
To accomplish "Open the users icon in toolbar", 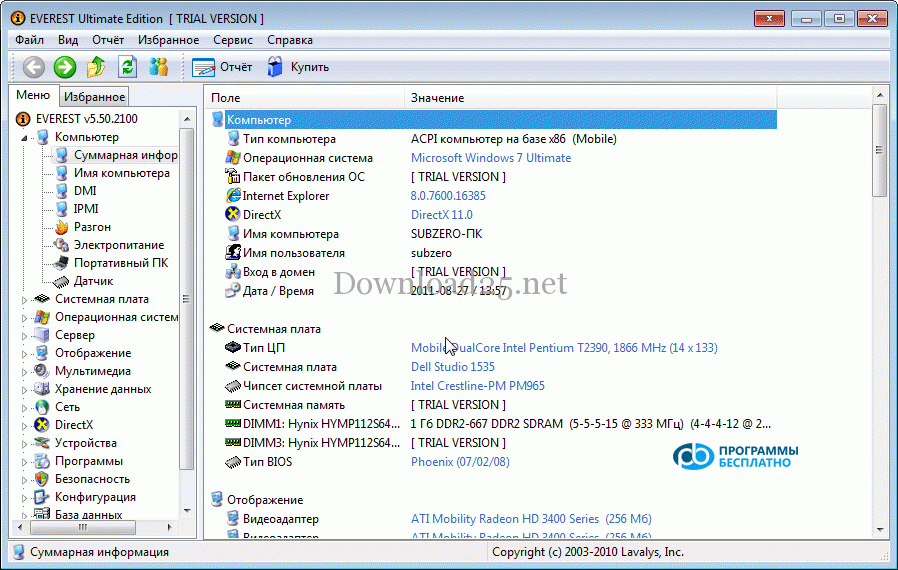I will click(x=159, y=67).
